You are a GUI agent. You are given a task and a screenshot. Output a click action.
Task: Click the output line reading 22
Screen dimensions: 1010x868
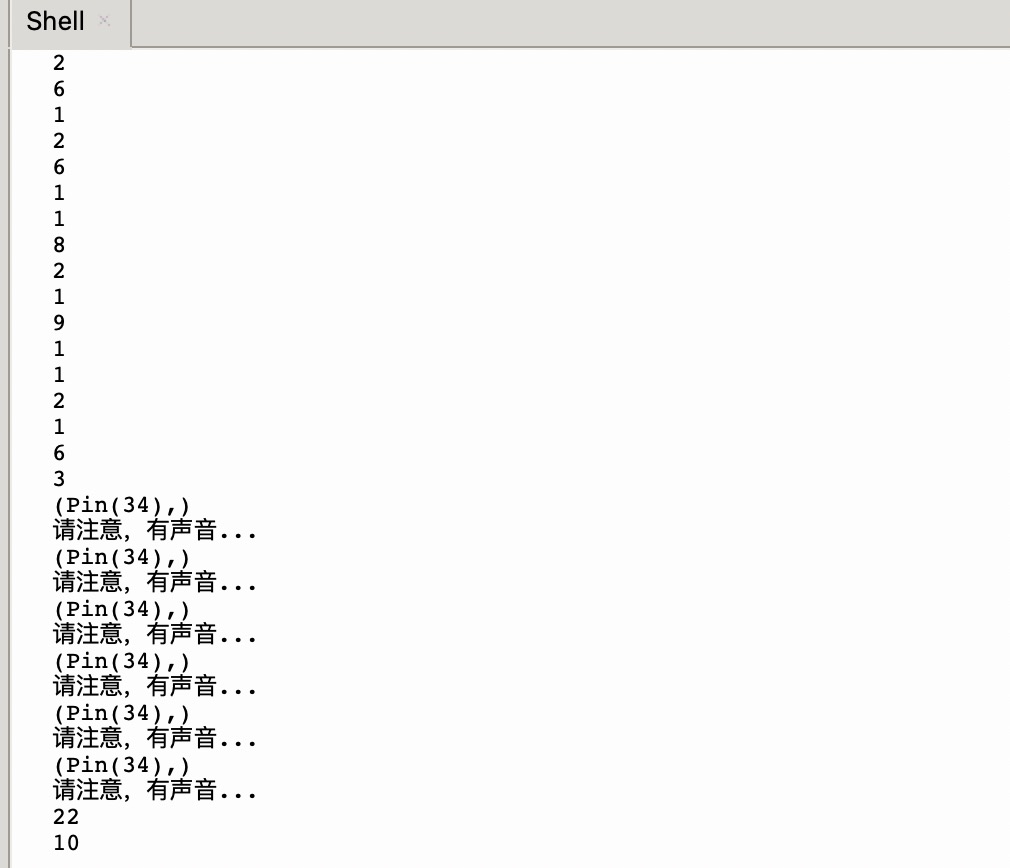(x=66, y=816)
